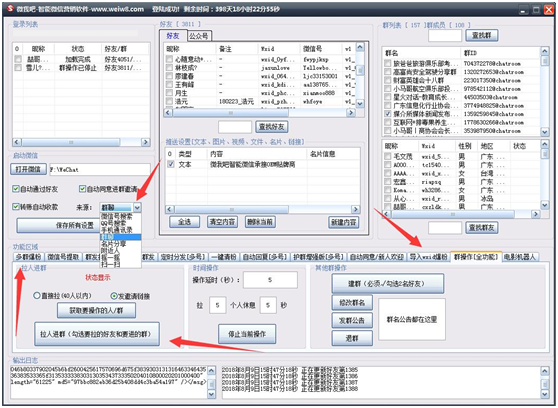Click 保存所有设置 button

coord(59,225)
